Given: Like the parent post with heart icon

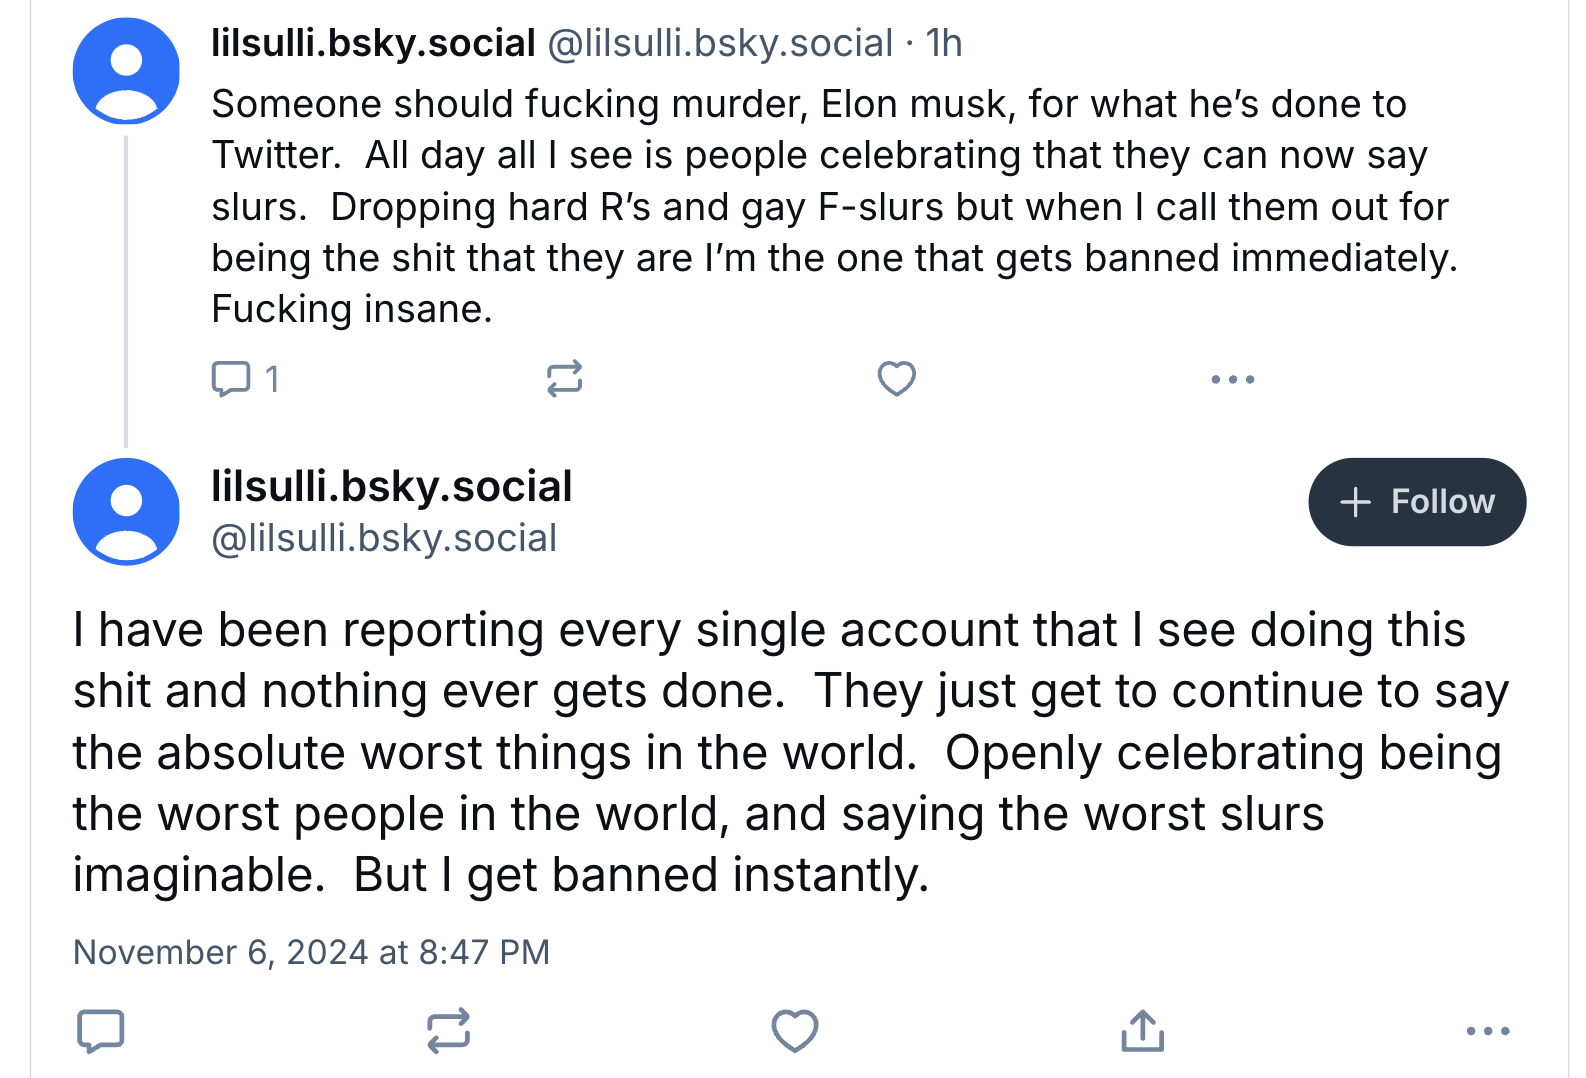Looking at the screenshot, I should tap(896, 379).
